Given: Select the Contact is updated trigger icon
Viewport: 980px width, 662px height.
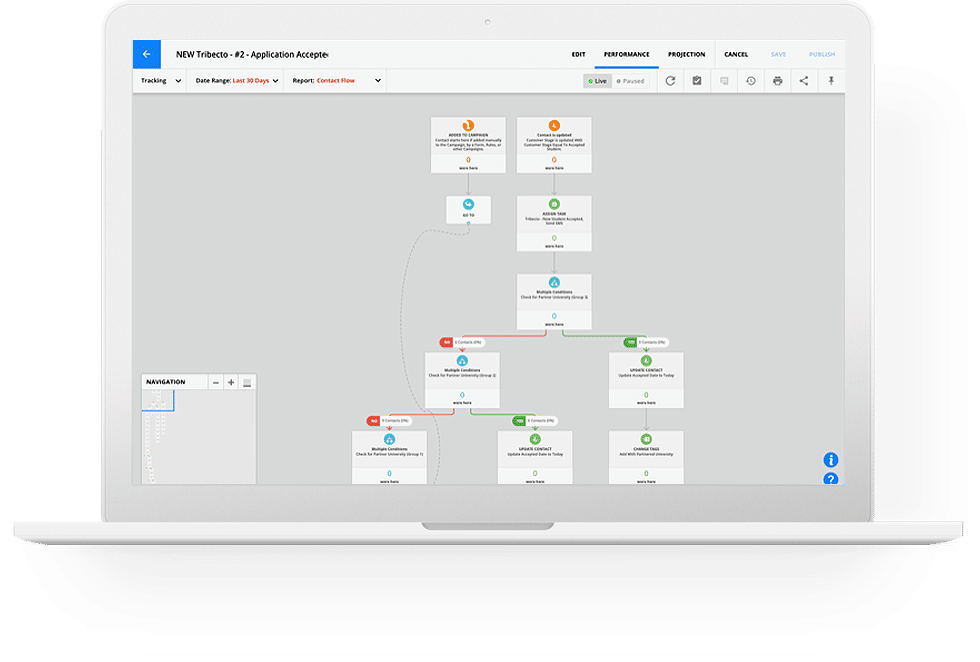Looking at the screenshot, I should [x=554, y=126].
